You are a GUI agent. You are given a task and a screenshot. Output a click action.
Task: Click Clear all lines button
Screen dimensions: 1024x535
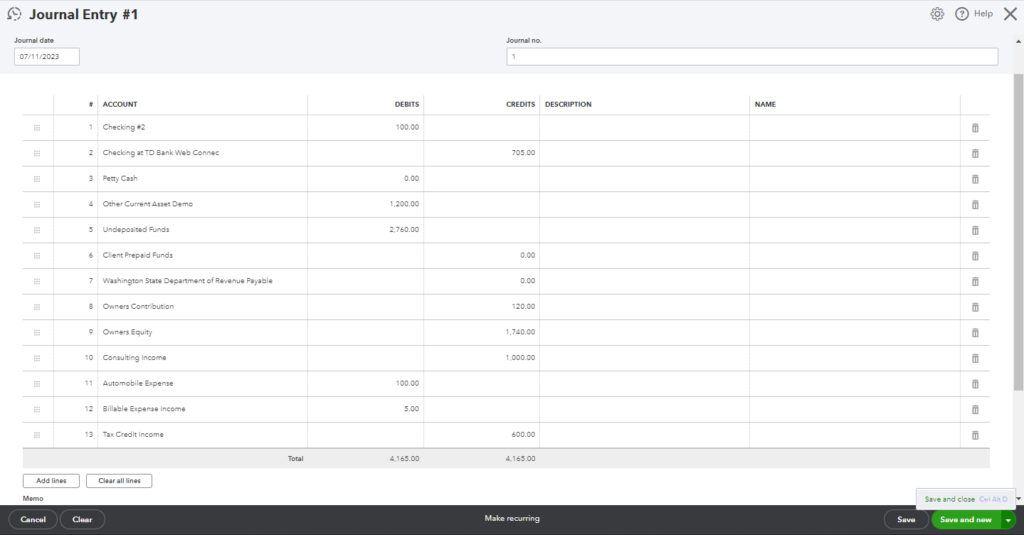click(x=119, y=481)
